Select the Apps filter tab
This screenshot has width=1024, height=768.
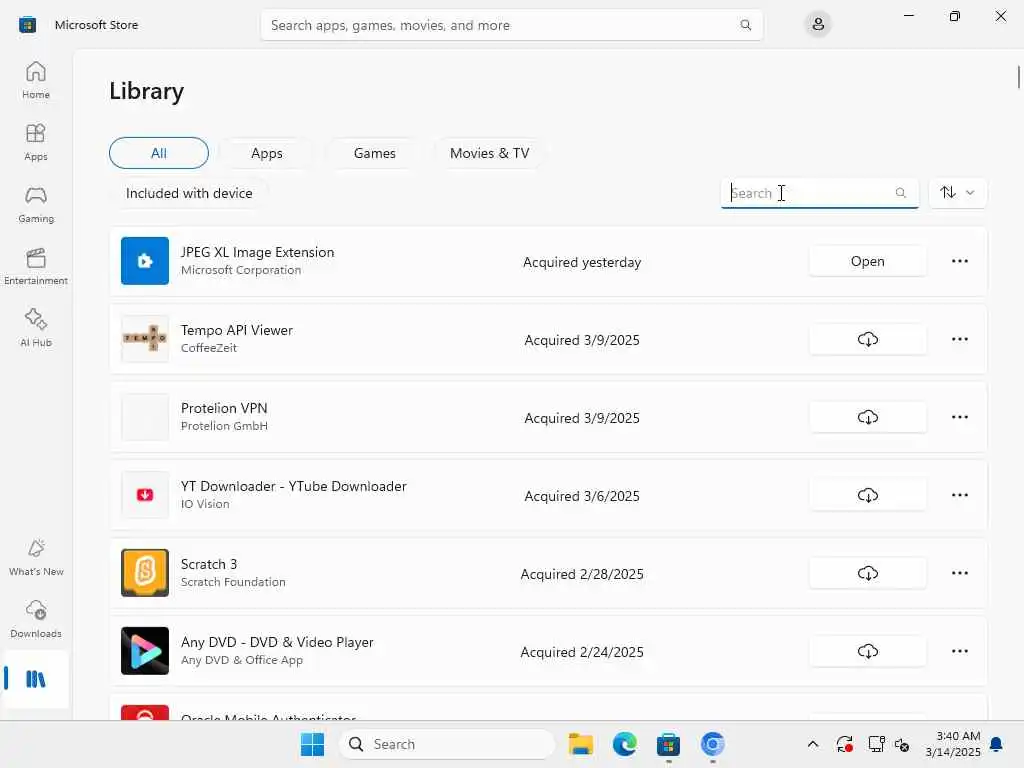coord(266,153)
